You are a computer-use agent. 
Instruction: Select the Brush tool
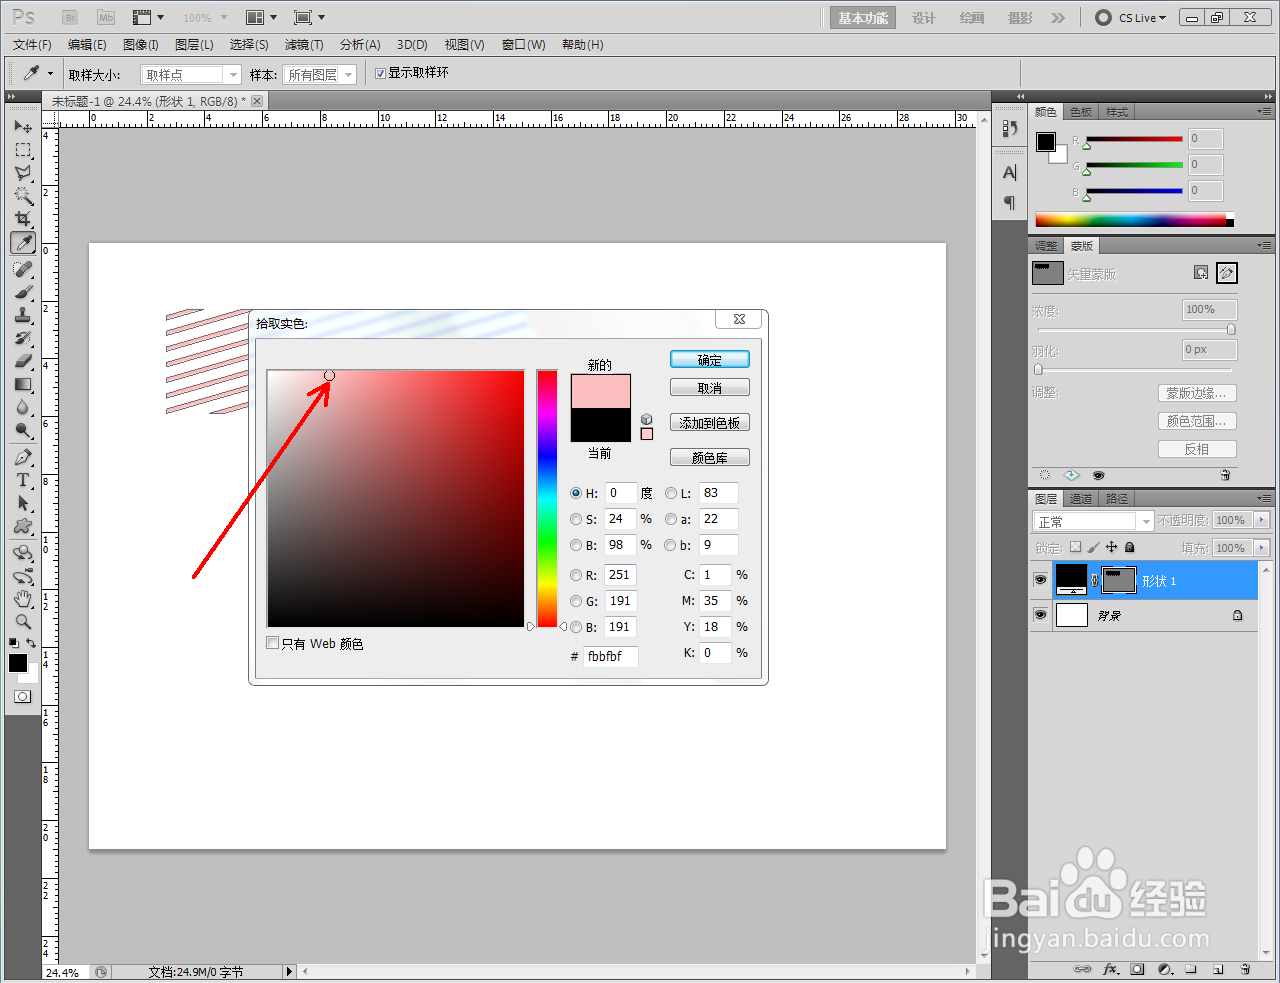point(23,292)
